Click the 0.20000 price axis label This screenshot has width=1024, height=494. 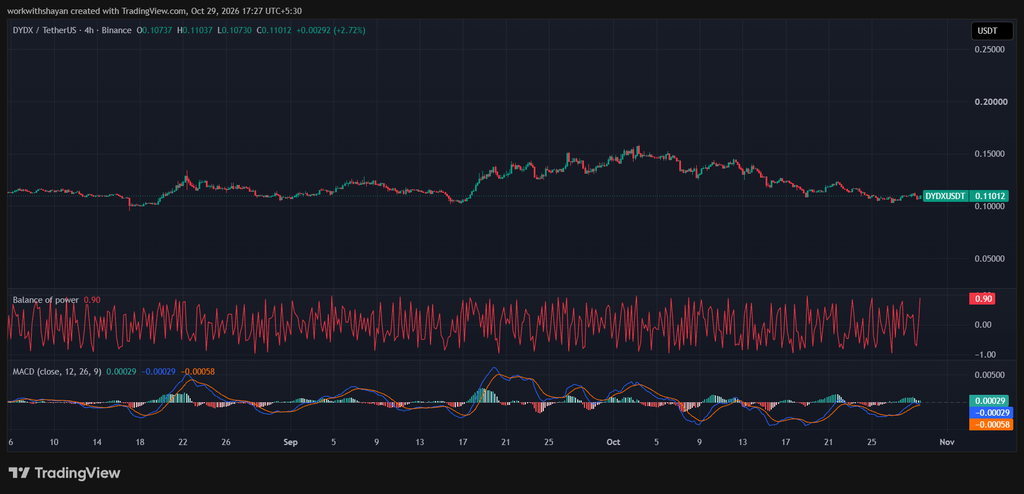[990, 102]
